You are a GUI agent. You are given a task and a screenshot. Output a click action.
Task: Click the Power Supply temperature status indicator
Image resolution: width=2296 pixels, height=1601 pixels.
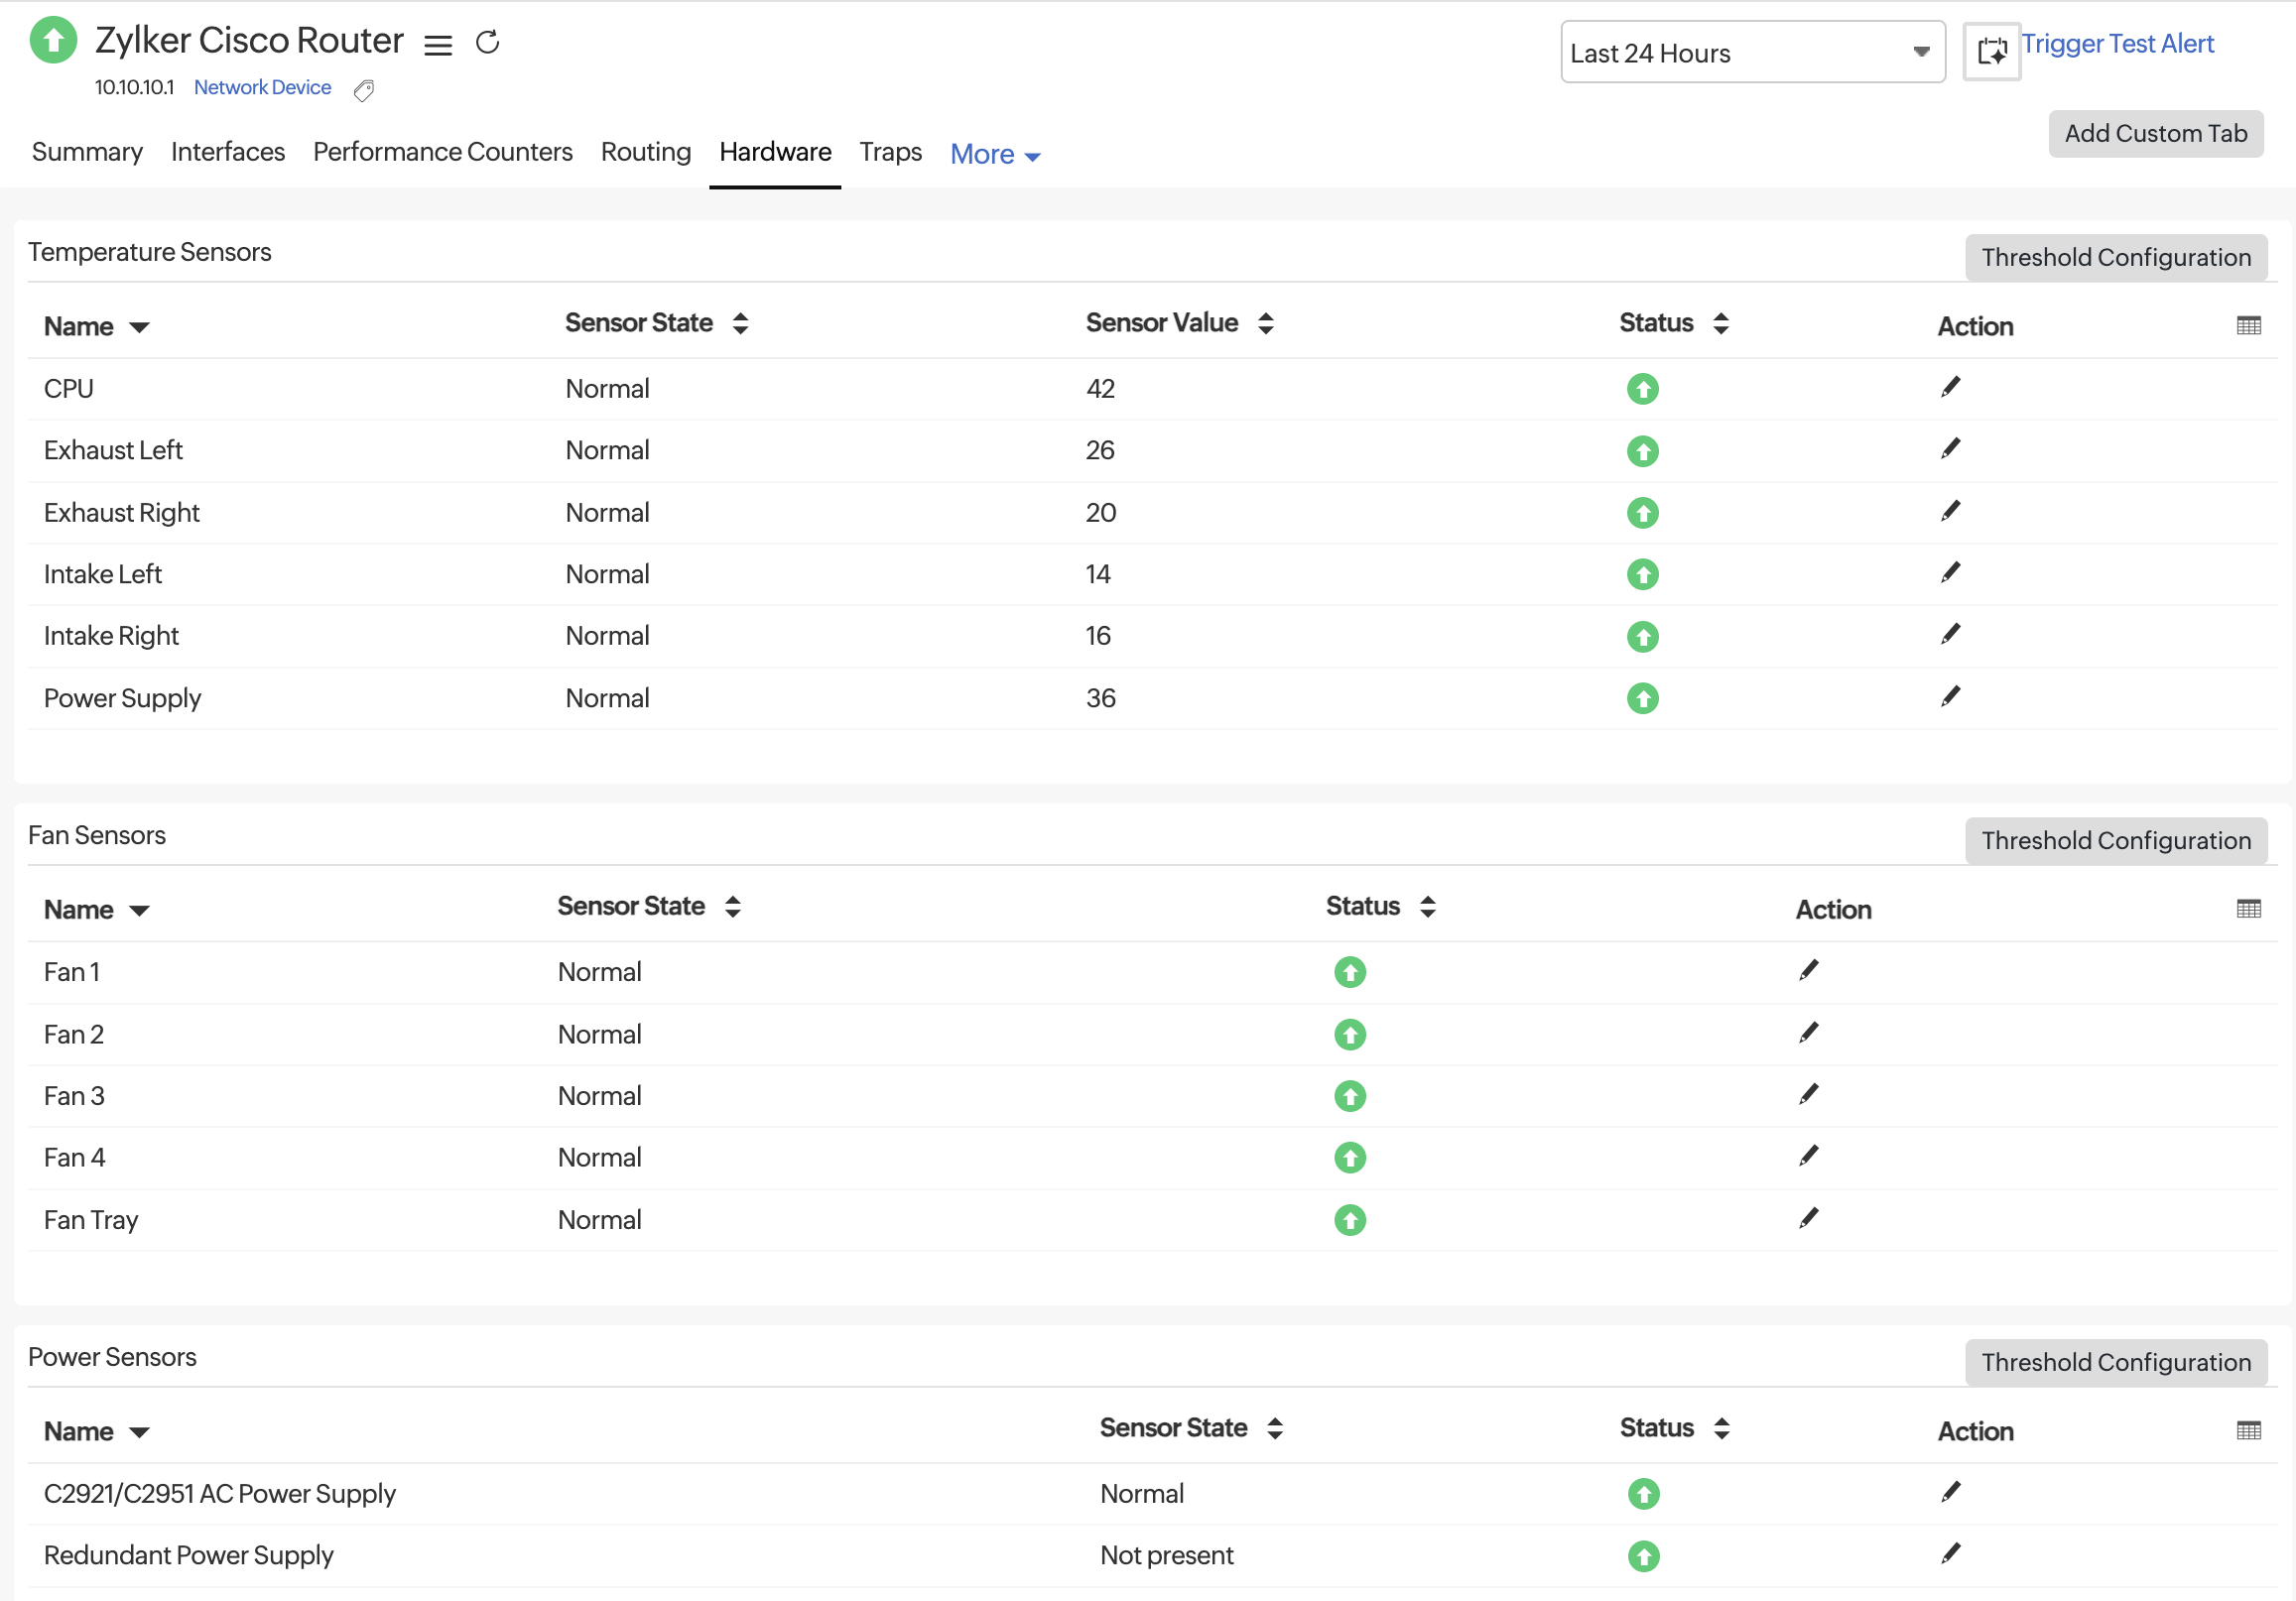[x=1642, y=698]
